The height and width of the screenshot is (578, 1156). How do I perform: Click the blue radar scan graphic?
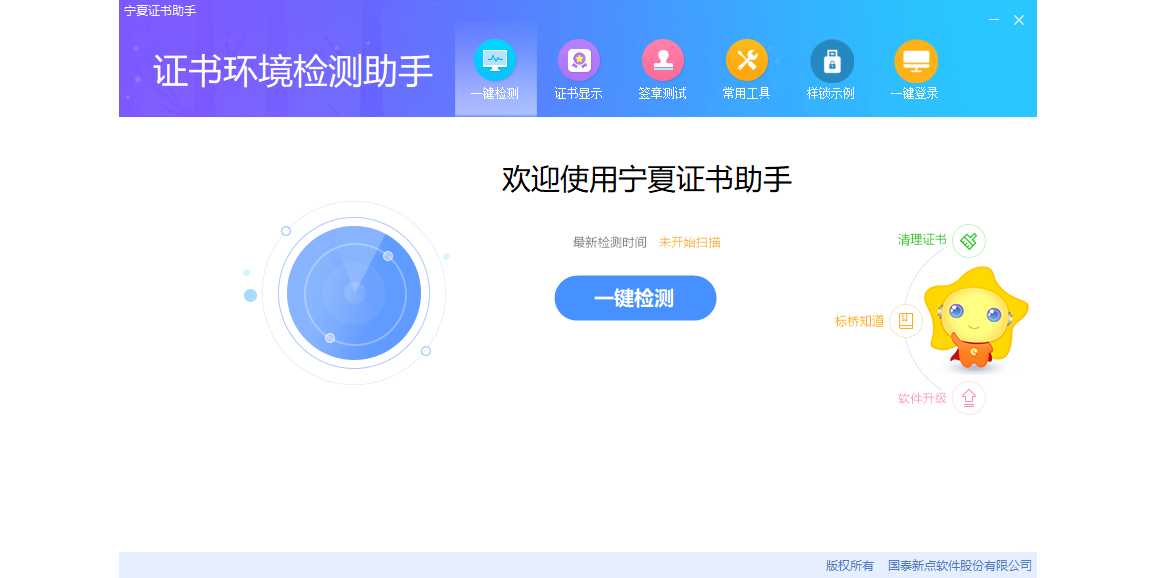pos(354,293)
